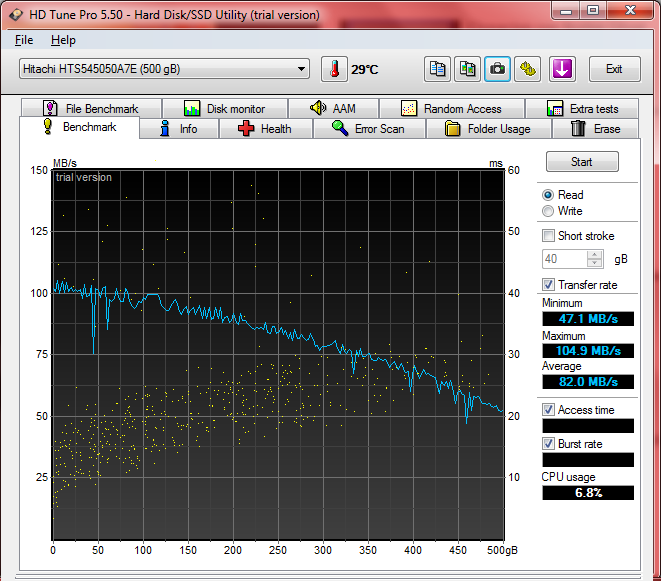Toggle the Access time checkbox

(548, 409)
